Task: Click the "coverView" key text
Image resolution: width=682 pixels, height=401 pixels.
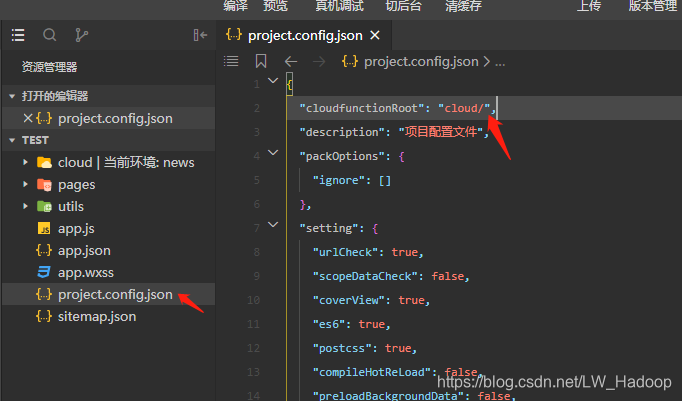Action: click(349, 300)
